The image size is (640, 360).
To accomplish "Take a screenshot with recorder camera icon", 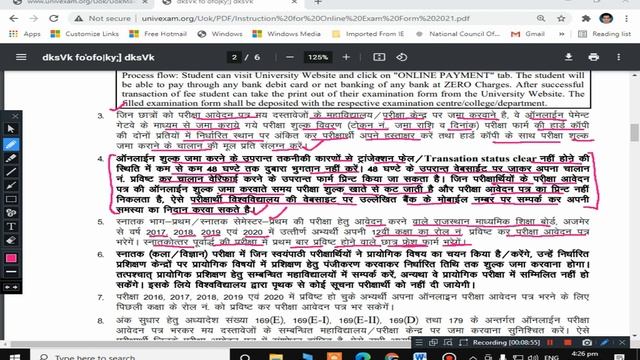I will point(587,342).
